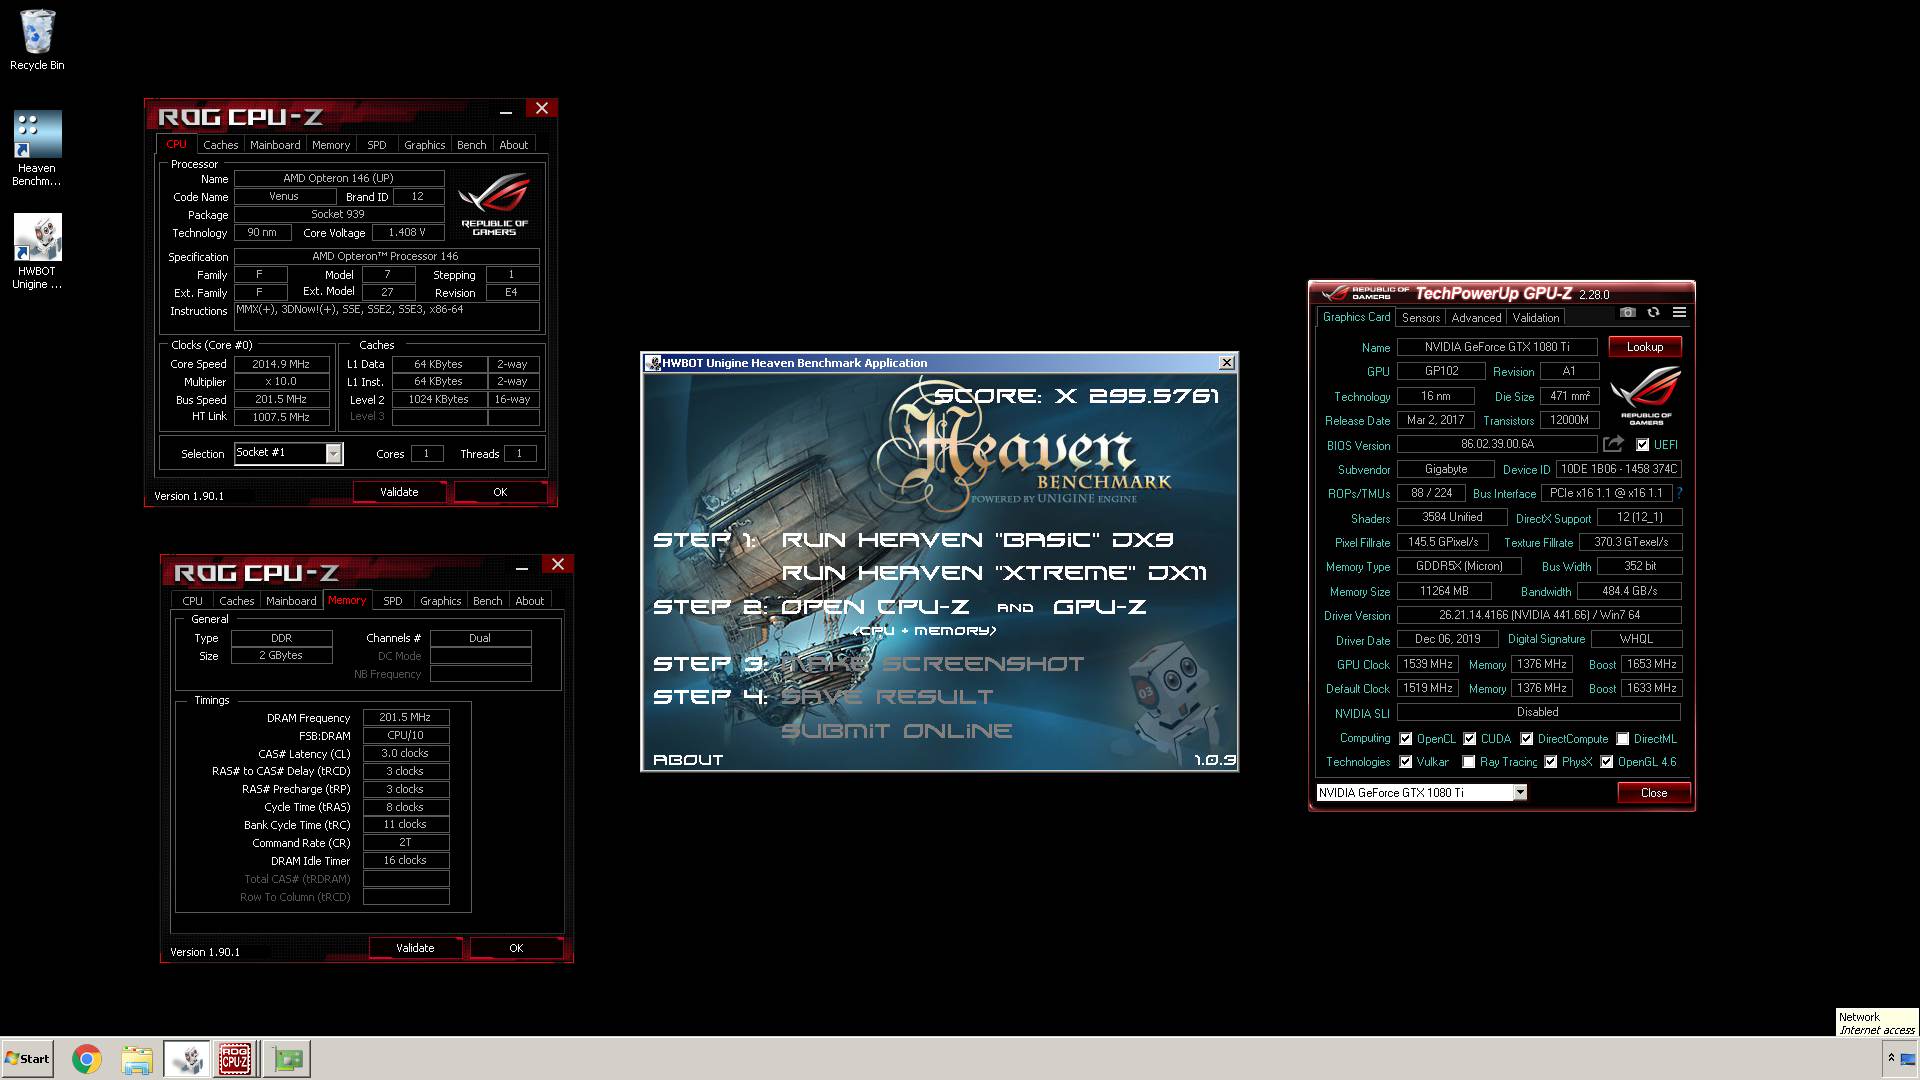Click Run Heaven "Xtreme" DX11
Image resolution: width=1920 pixels, height=1080 pixels.
994,573
